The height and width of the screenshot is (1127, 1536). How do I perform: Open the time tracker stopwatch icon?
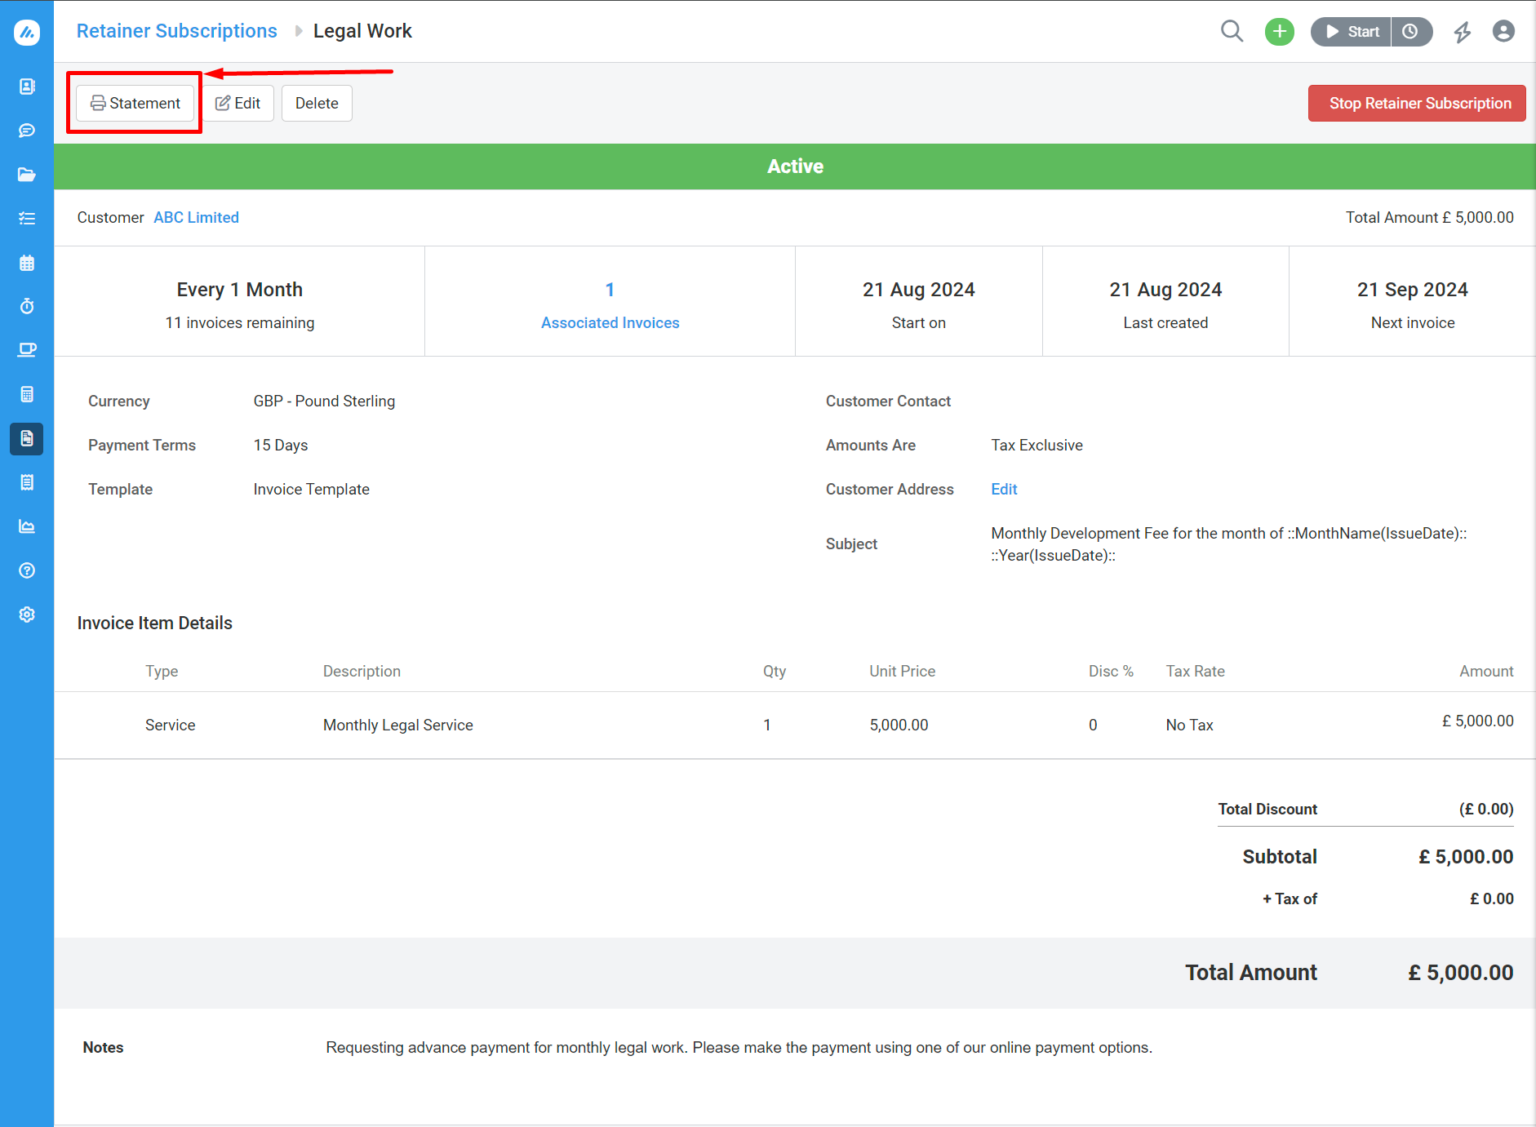pos(27,306)
